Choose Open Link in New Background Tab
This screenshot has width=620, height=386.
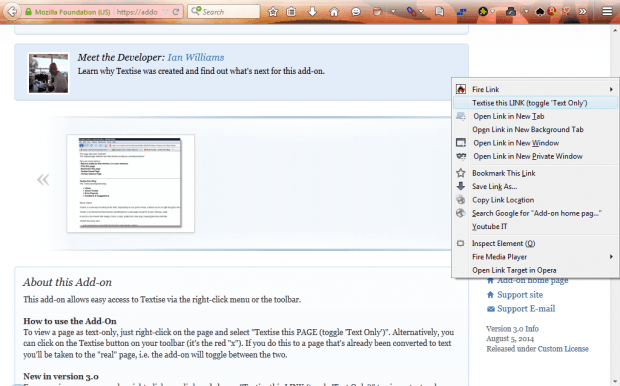click(x=535, y=129)
